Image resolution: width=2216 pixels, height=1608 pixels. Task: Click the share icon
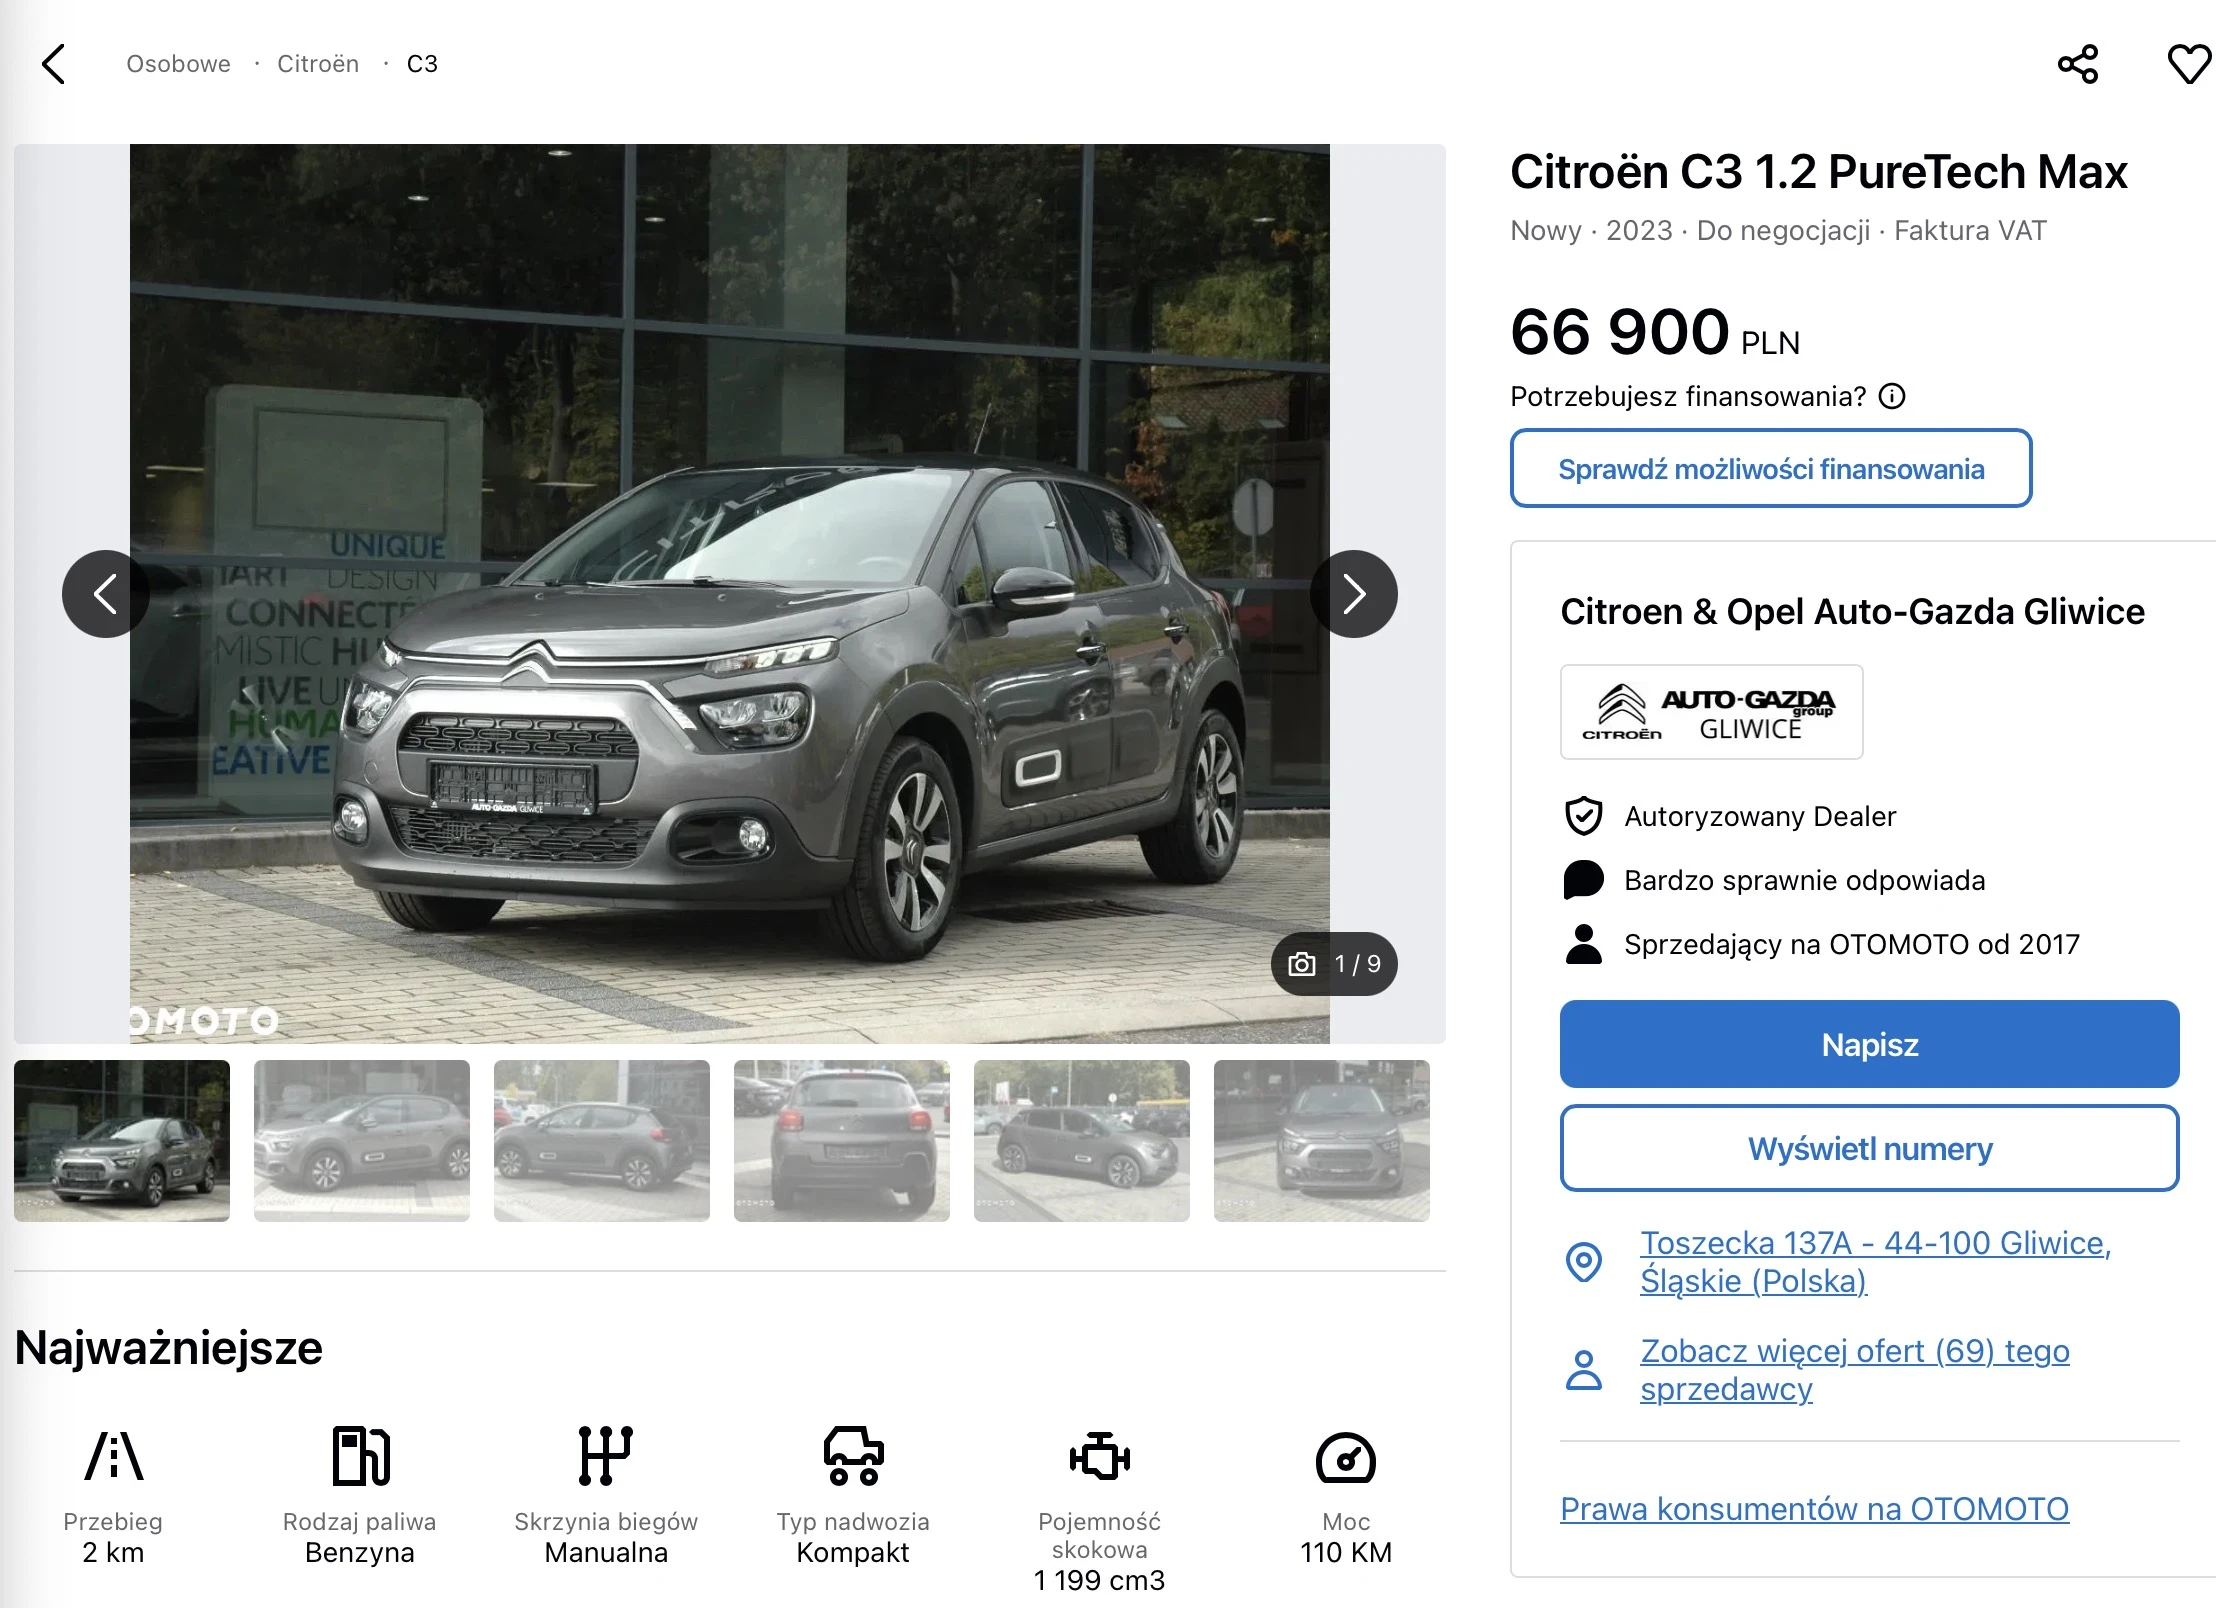coord(2077,64)
